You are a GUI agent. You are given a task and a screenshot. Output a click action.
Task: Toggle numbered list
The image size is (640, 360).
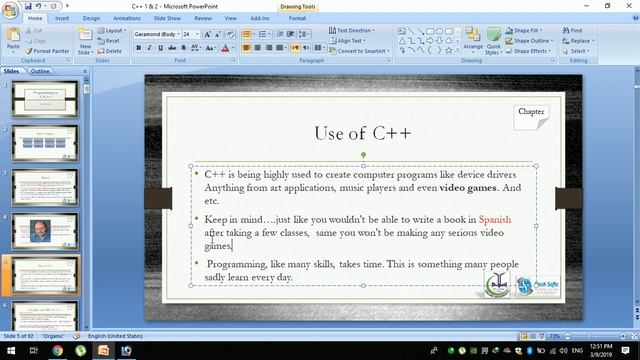coord(263,34)
